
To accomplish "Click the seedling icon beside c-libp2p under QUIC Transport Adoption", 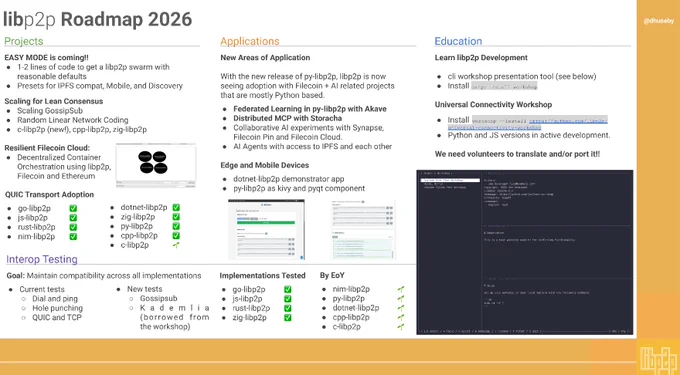I will (176, 245).
